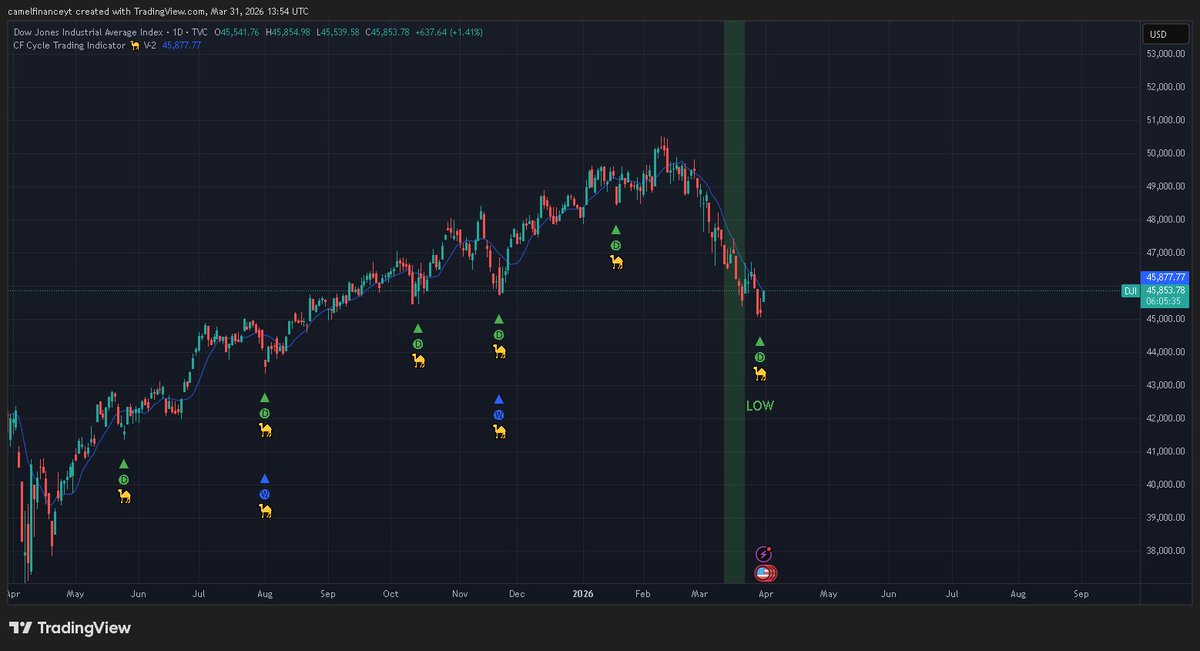Click the camel emoji in the indicator legend
Screen dimensions: 1200x651
(133, 45)
